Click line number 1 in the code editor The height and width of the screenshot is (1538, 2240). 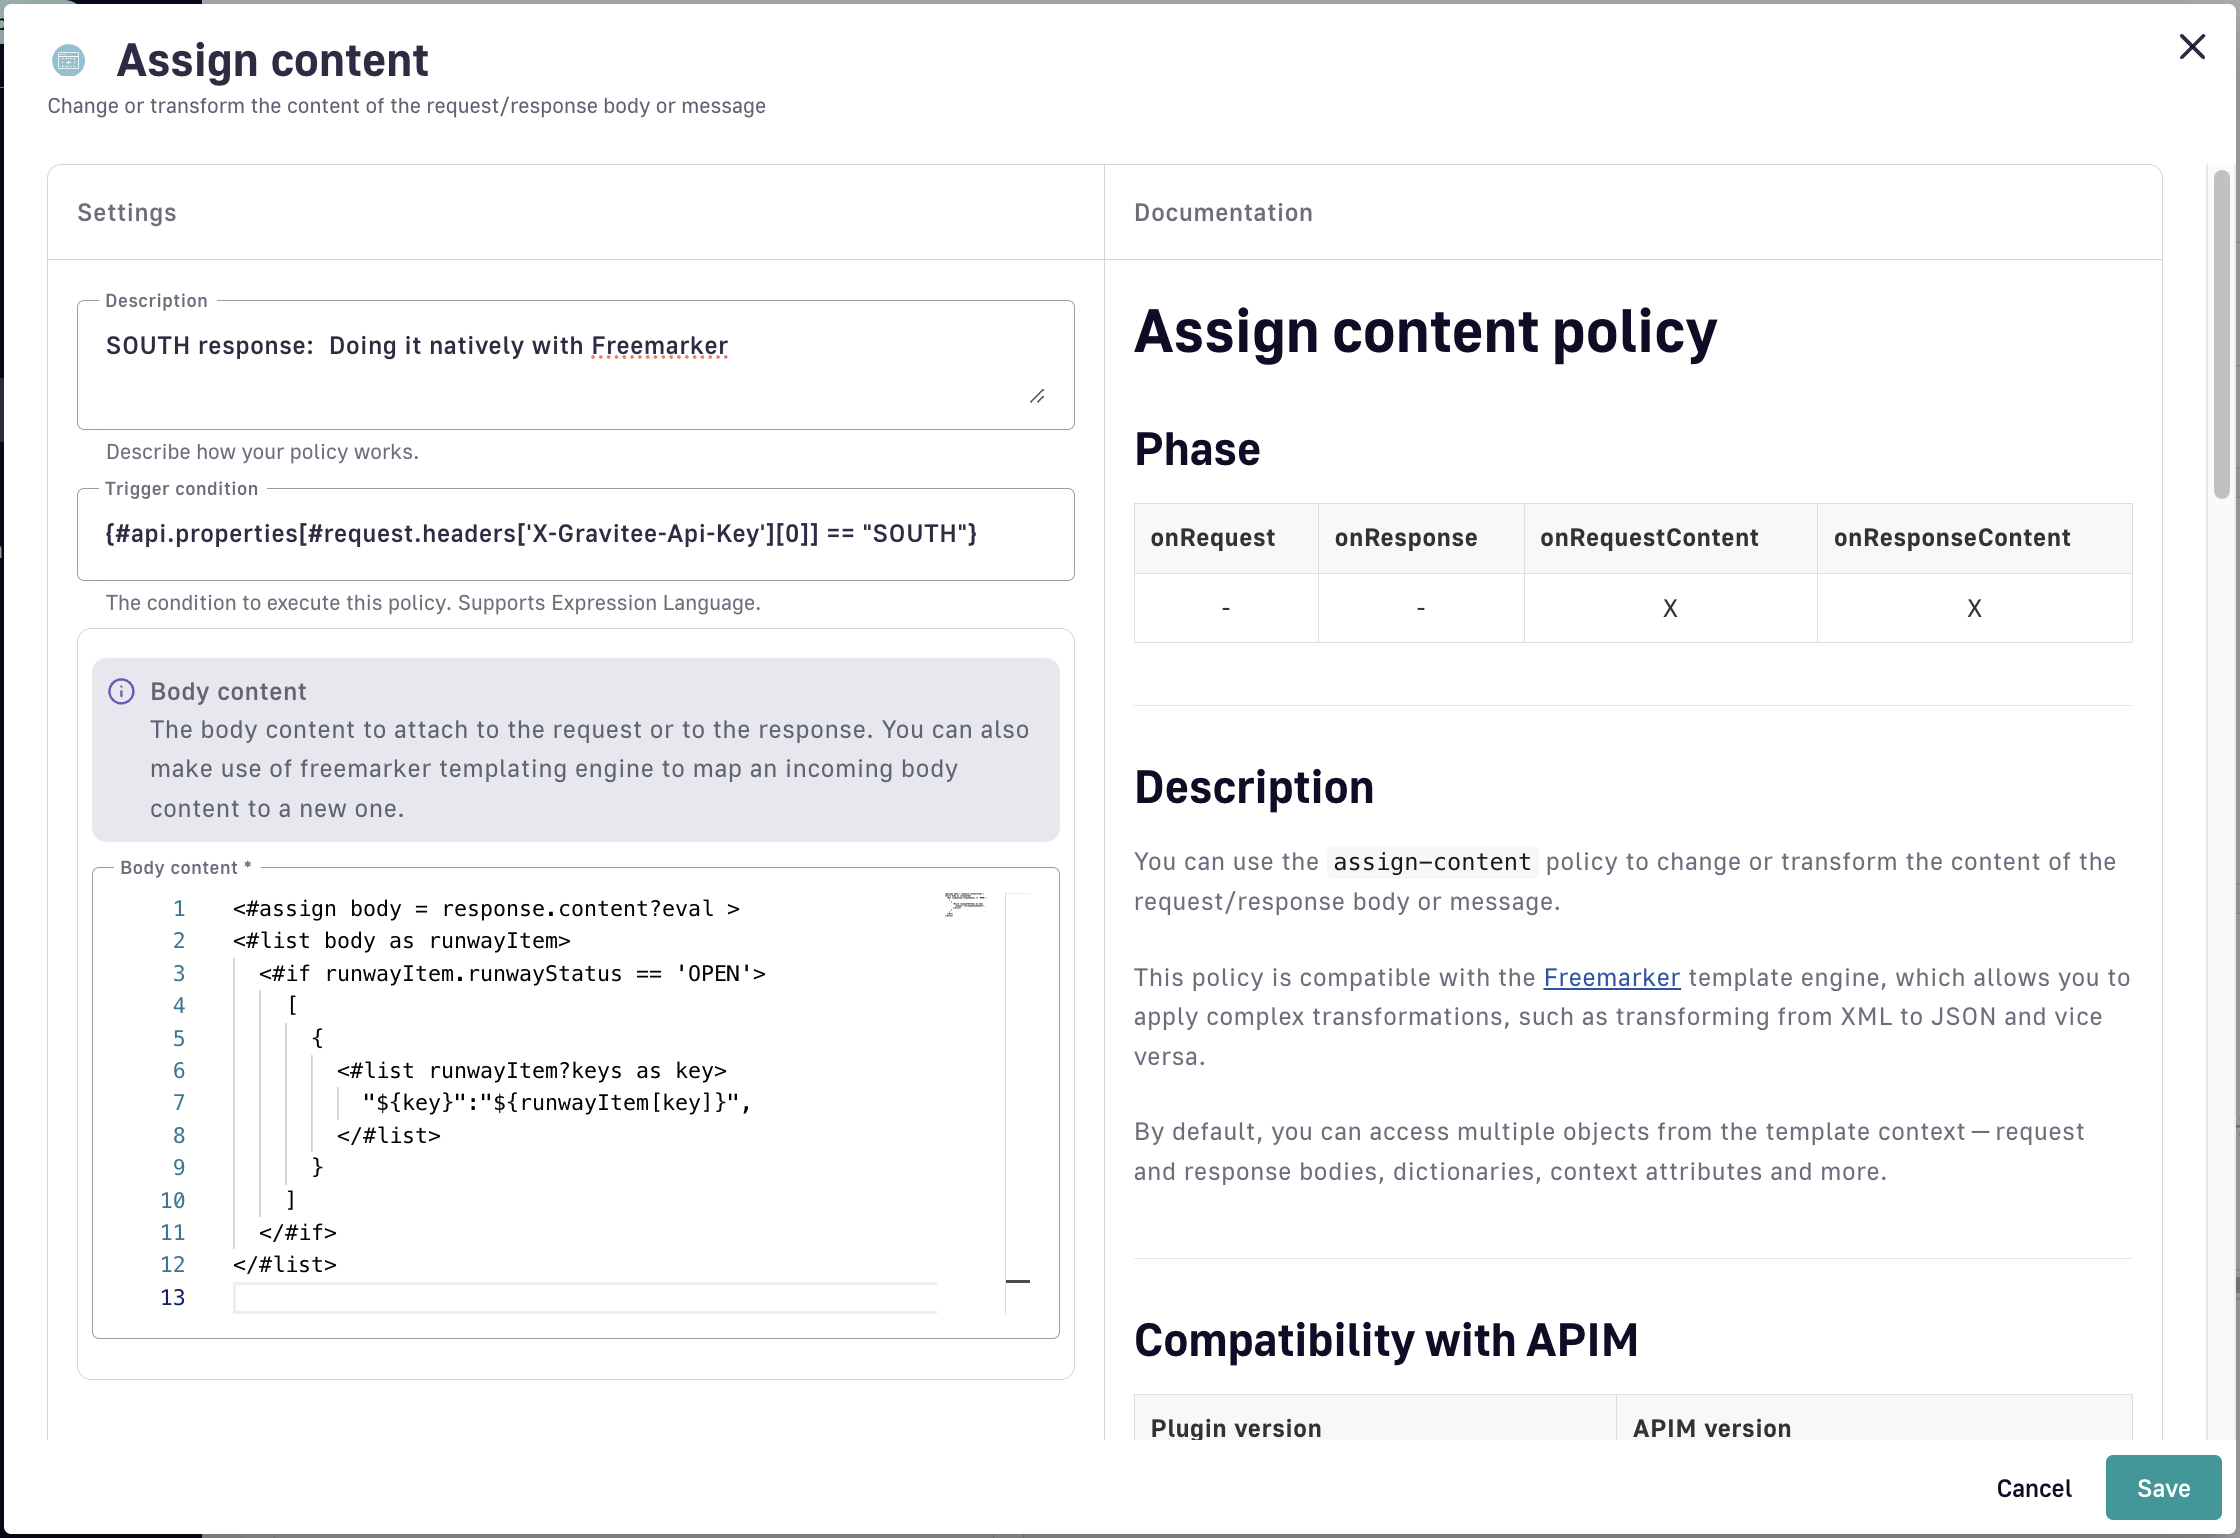click(x=179, y=909)
